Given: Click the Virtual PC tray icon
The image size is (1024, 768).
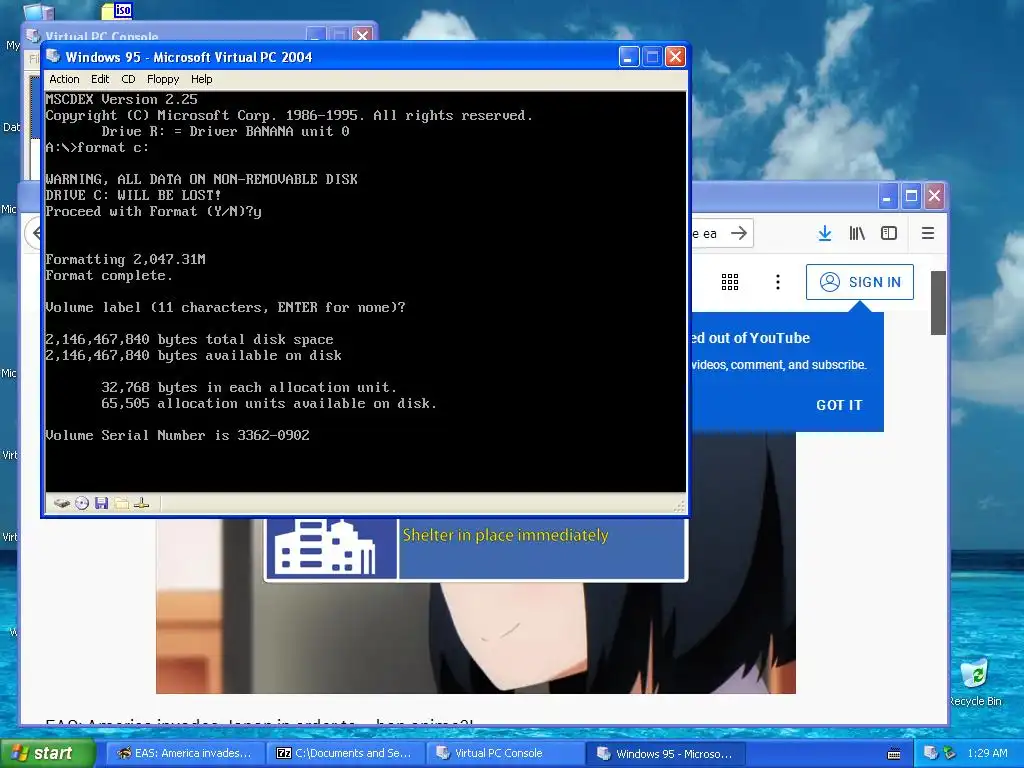Looking at the screenshot, I should tap(930, 753).
